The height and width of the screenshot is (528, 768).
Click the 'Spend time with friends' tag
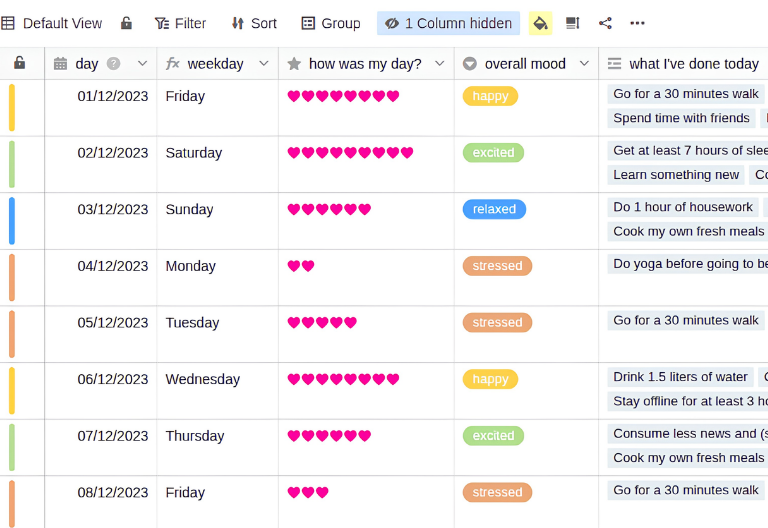click(681, 118)
